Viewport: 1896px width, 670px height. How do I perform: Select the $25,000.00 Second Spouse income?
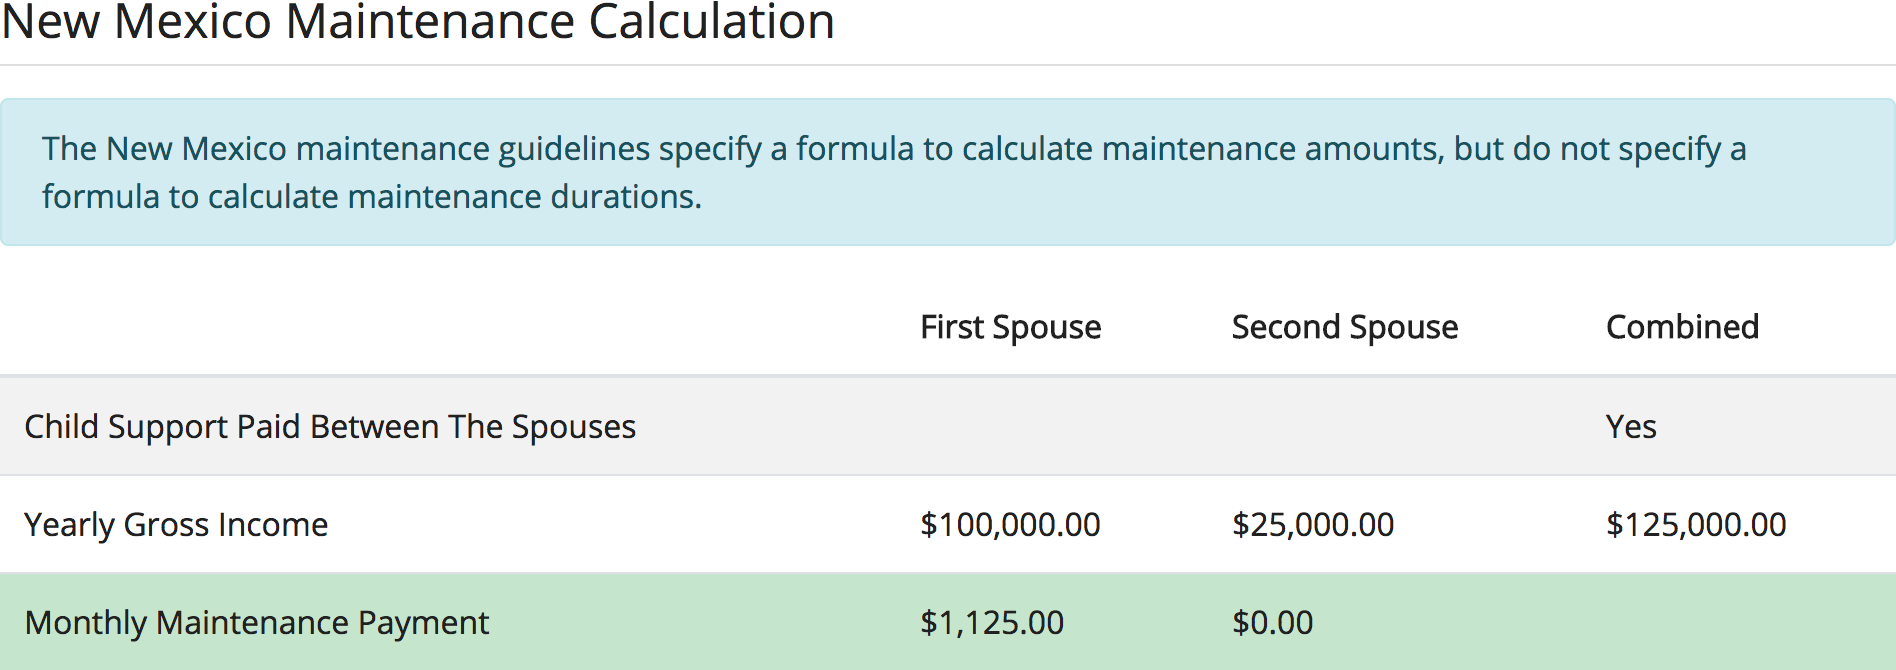point(1312,525)
